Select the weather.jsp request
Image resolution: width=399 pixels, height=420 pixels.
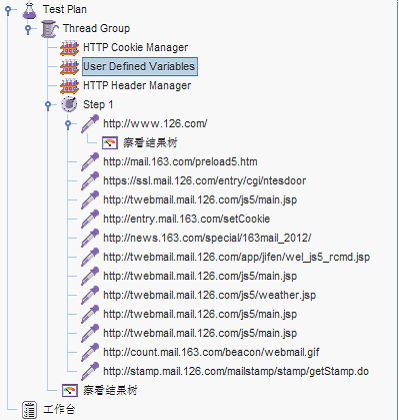(209, 295)
